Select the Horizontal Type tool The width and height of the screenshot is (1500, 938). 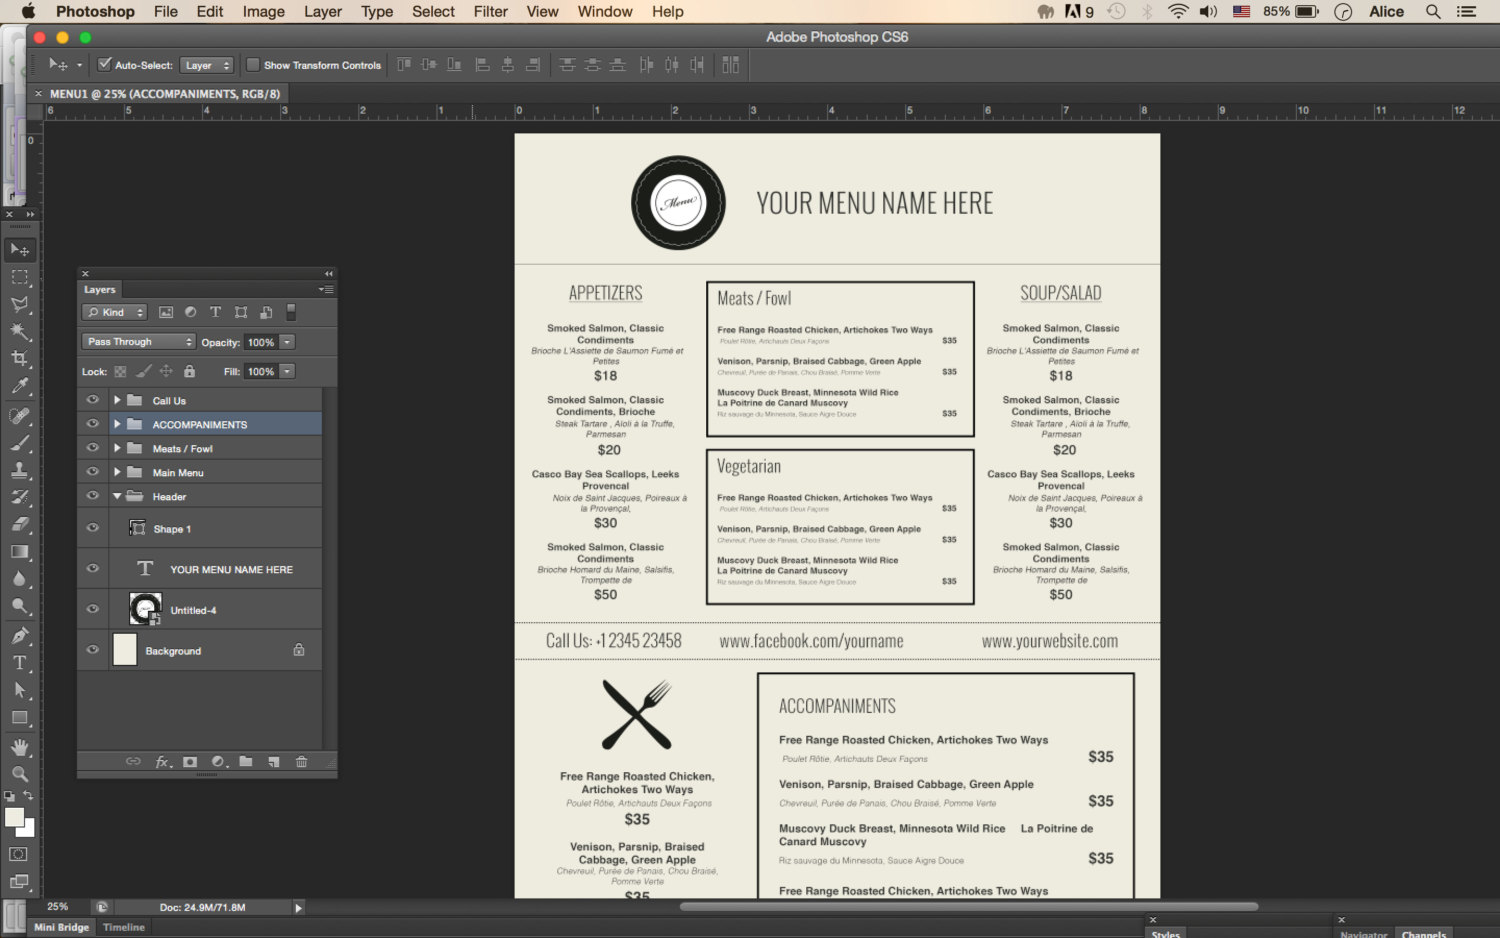click(x=19, y=663)
